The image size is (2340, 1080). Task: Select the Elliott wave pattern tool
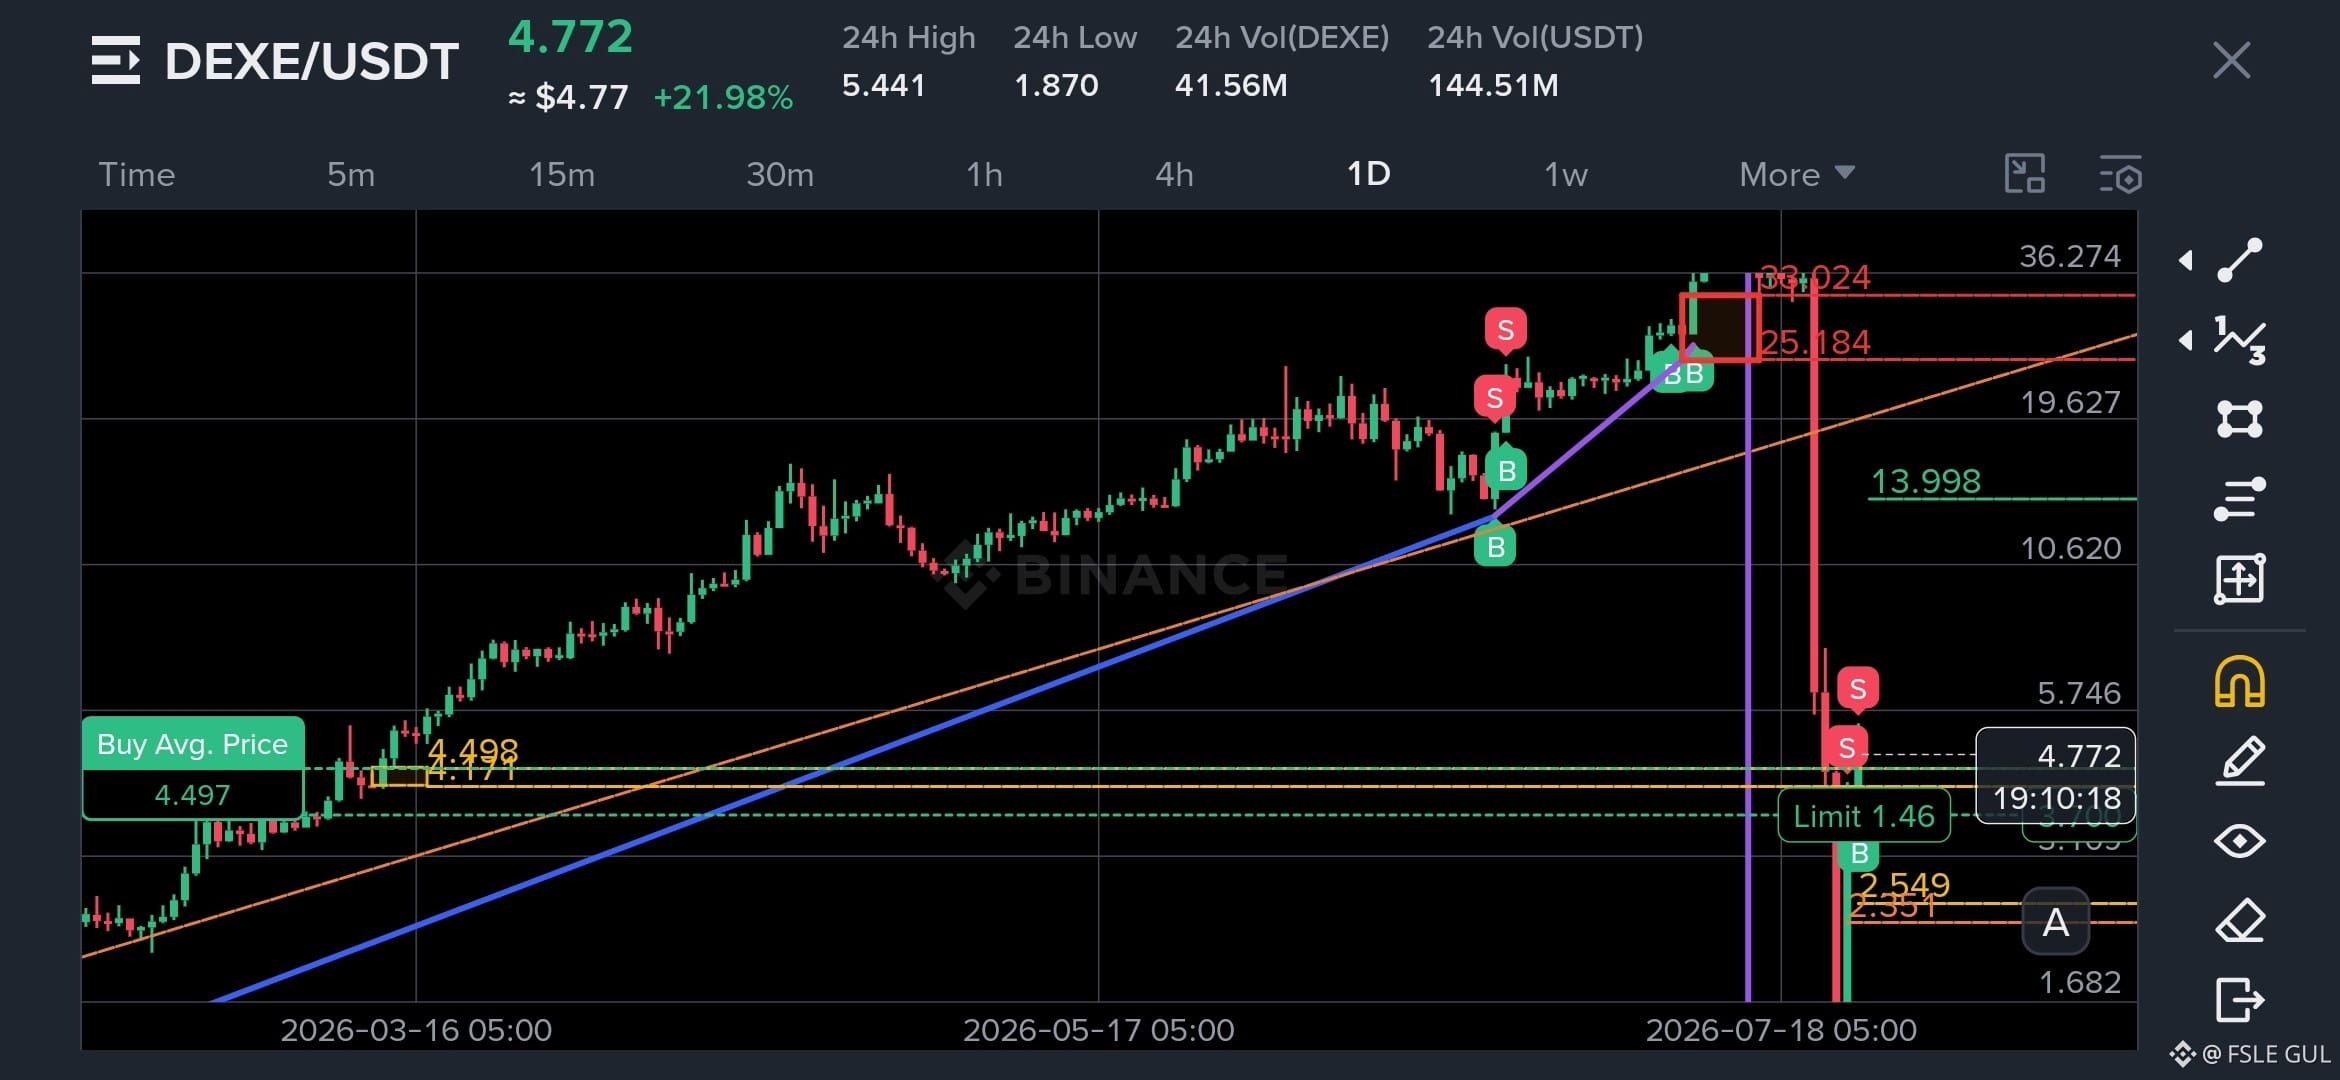pos(2240,341)
